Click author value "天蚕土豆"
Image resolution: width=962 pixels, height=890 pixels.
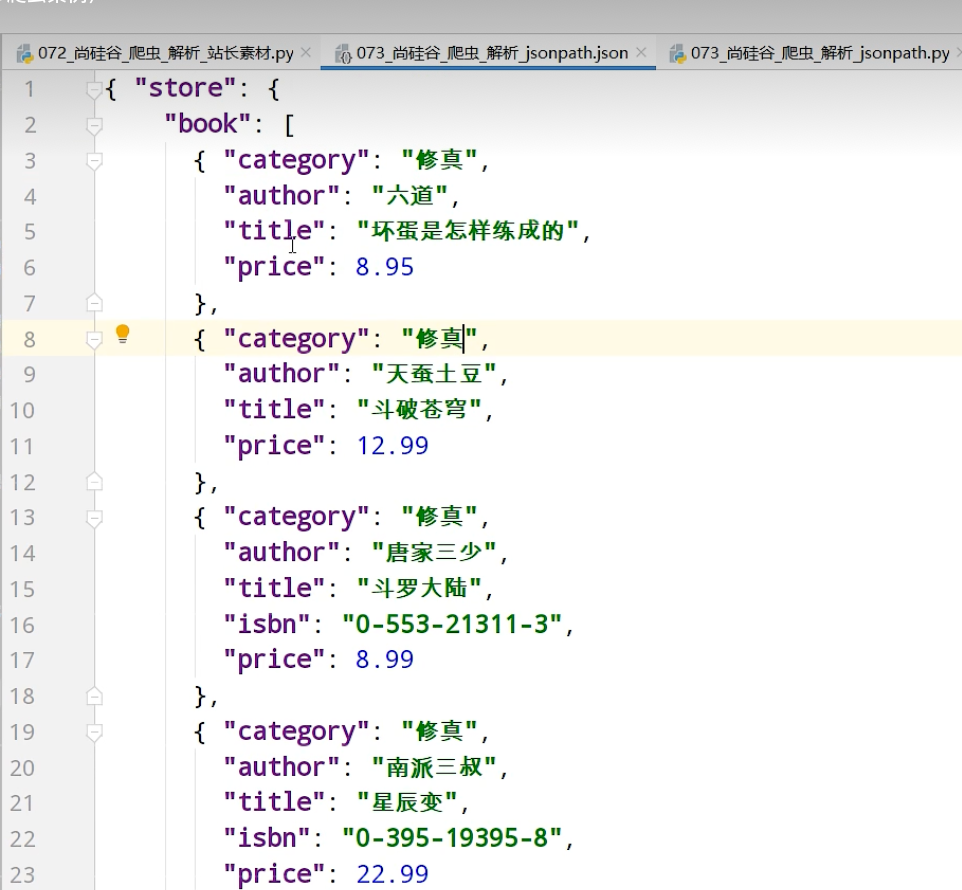tap(434, 374)
